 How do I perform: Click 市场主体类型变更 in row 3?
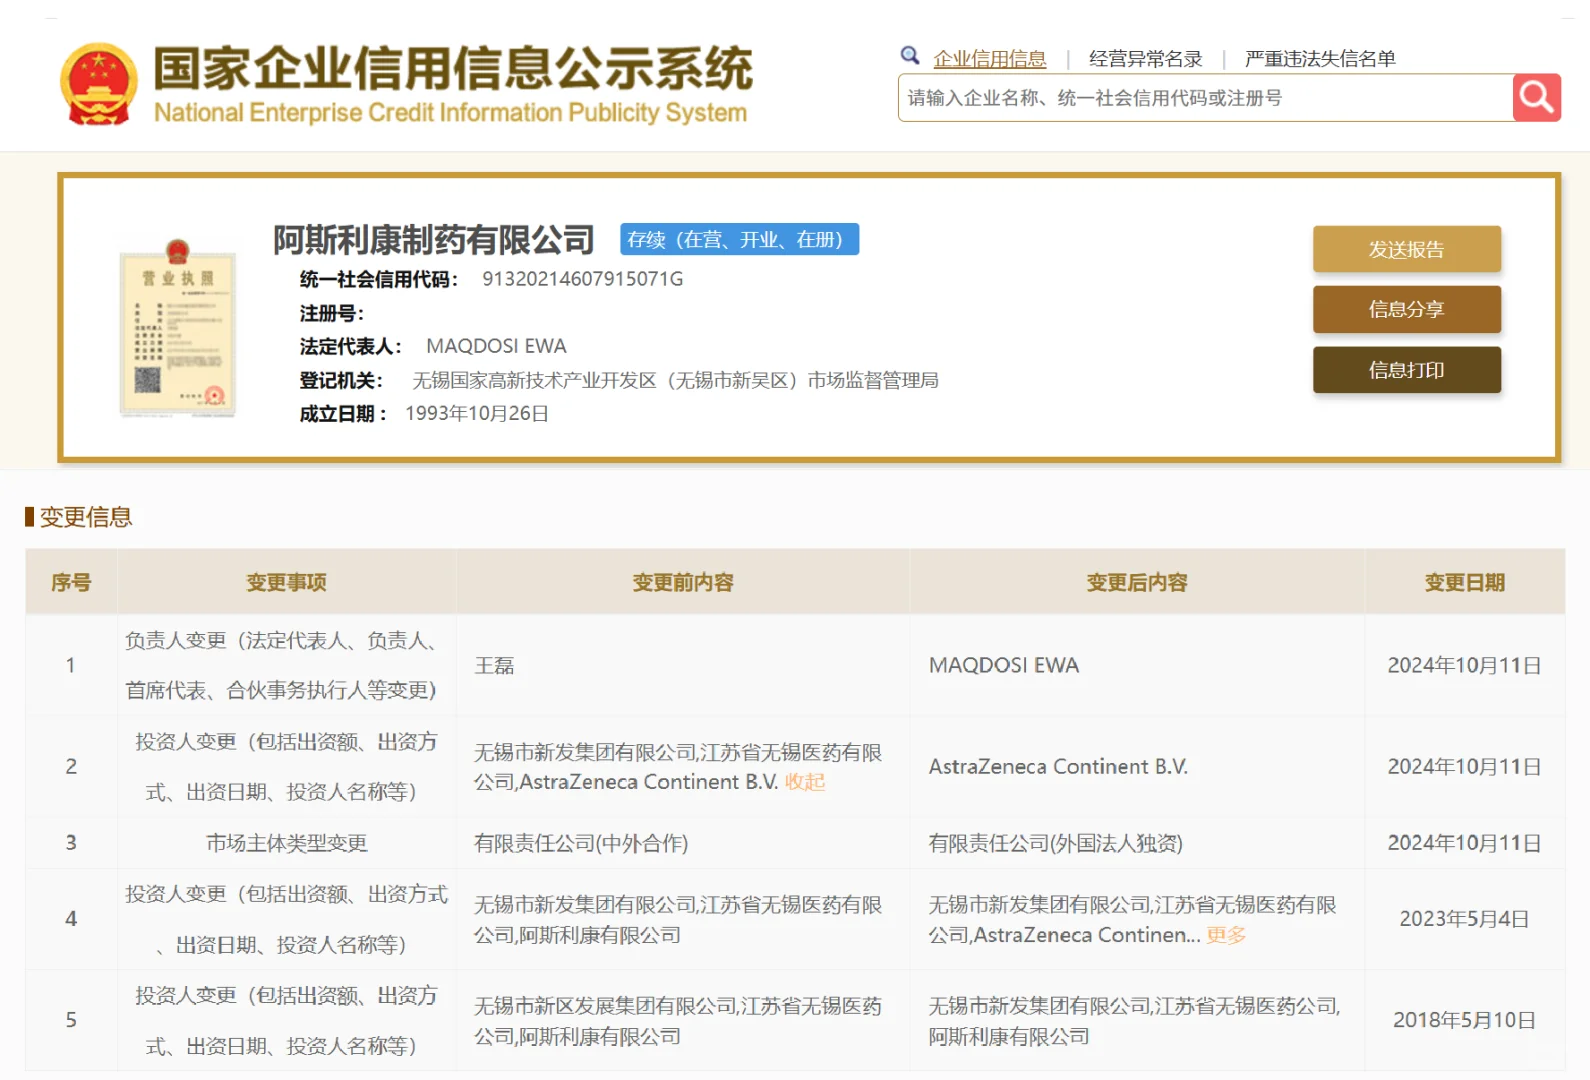click(287, 843)
